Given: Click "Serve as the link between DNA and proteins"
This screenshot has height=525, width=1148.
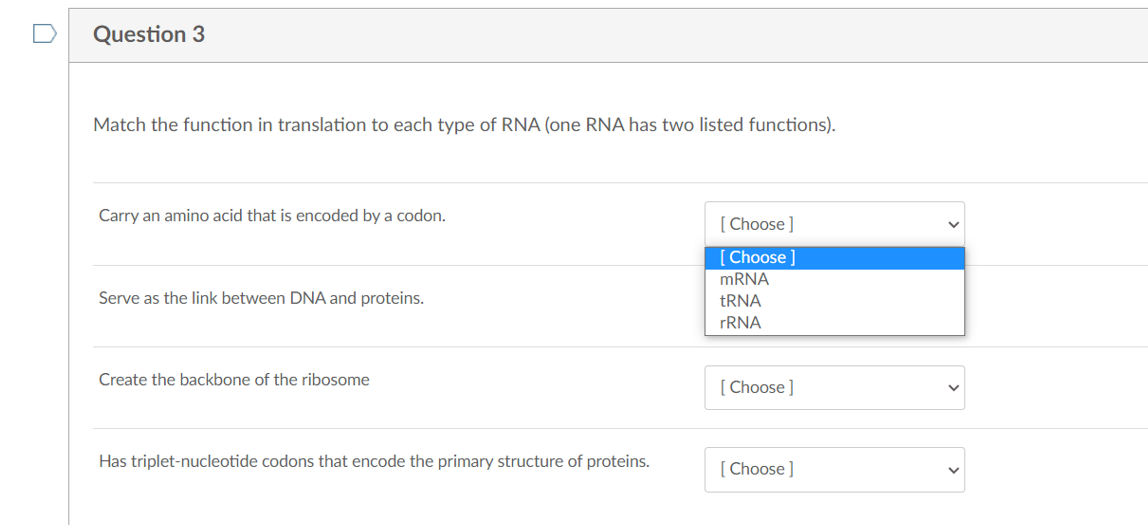Looking at the screenshot, I should tap(261, 298).
